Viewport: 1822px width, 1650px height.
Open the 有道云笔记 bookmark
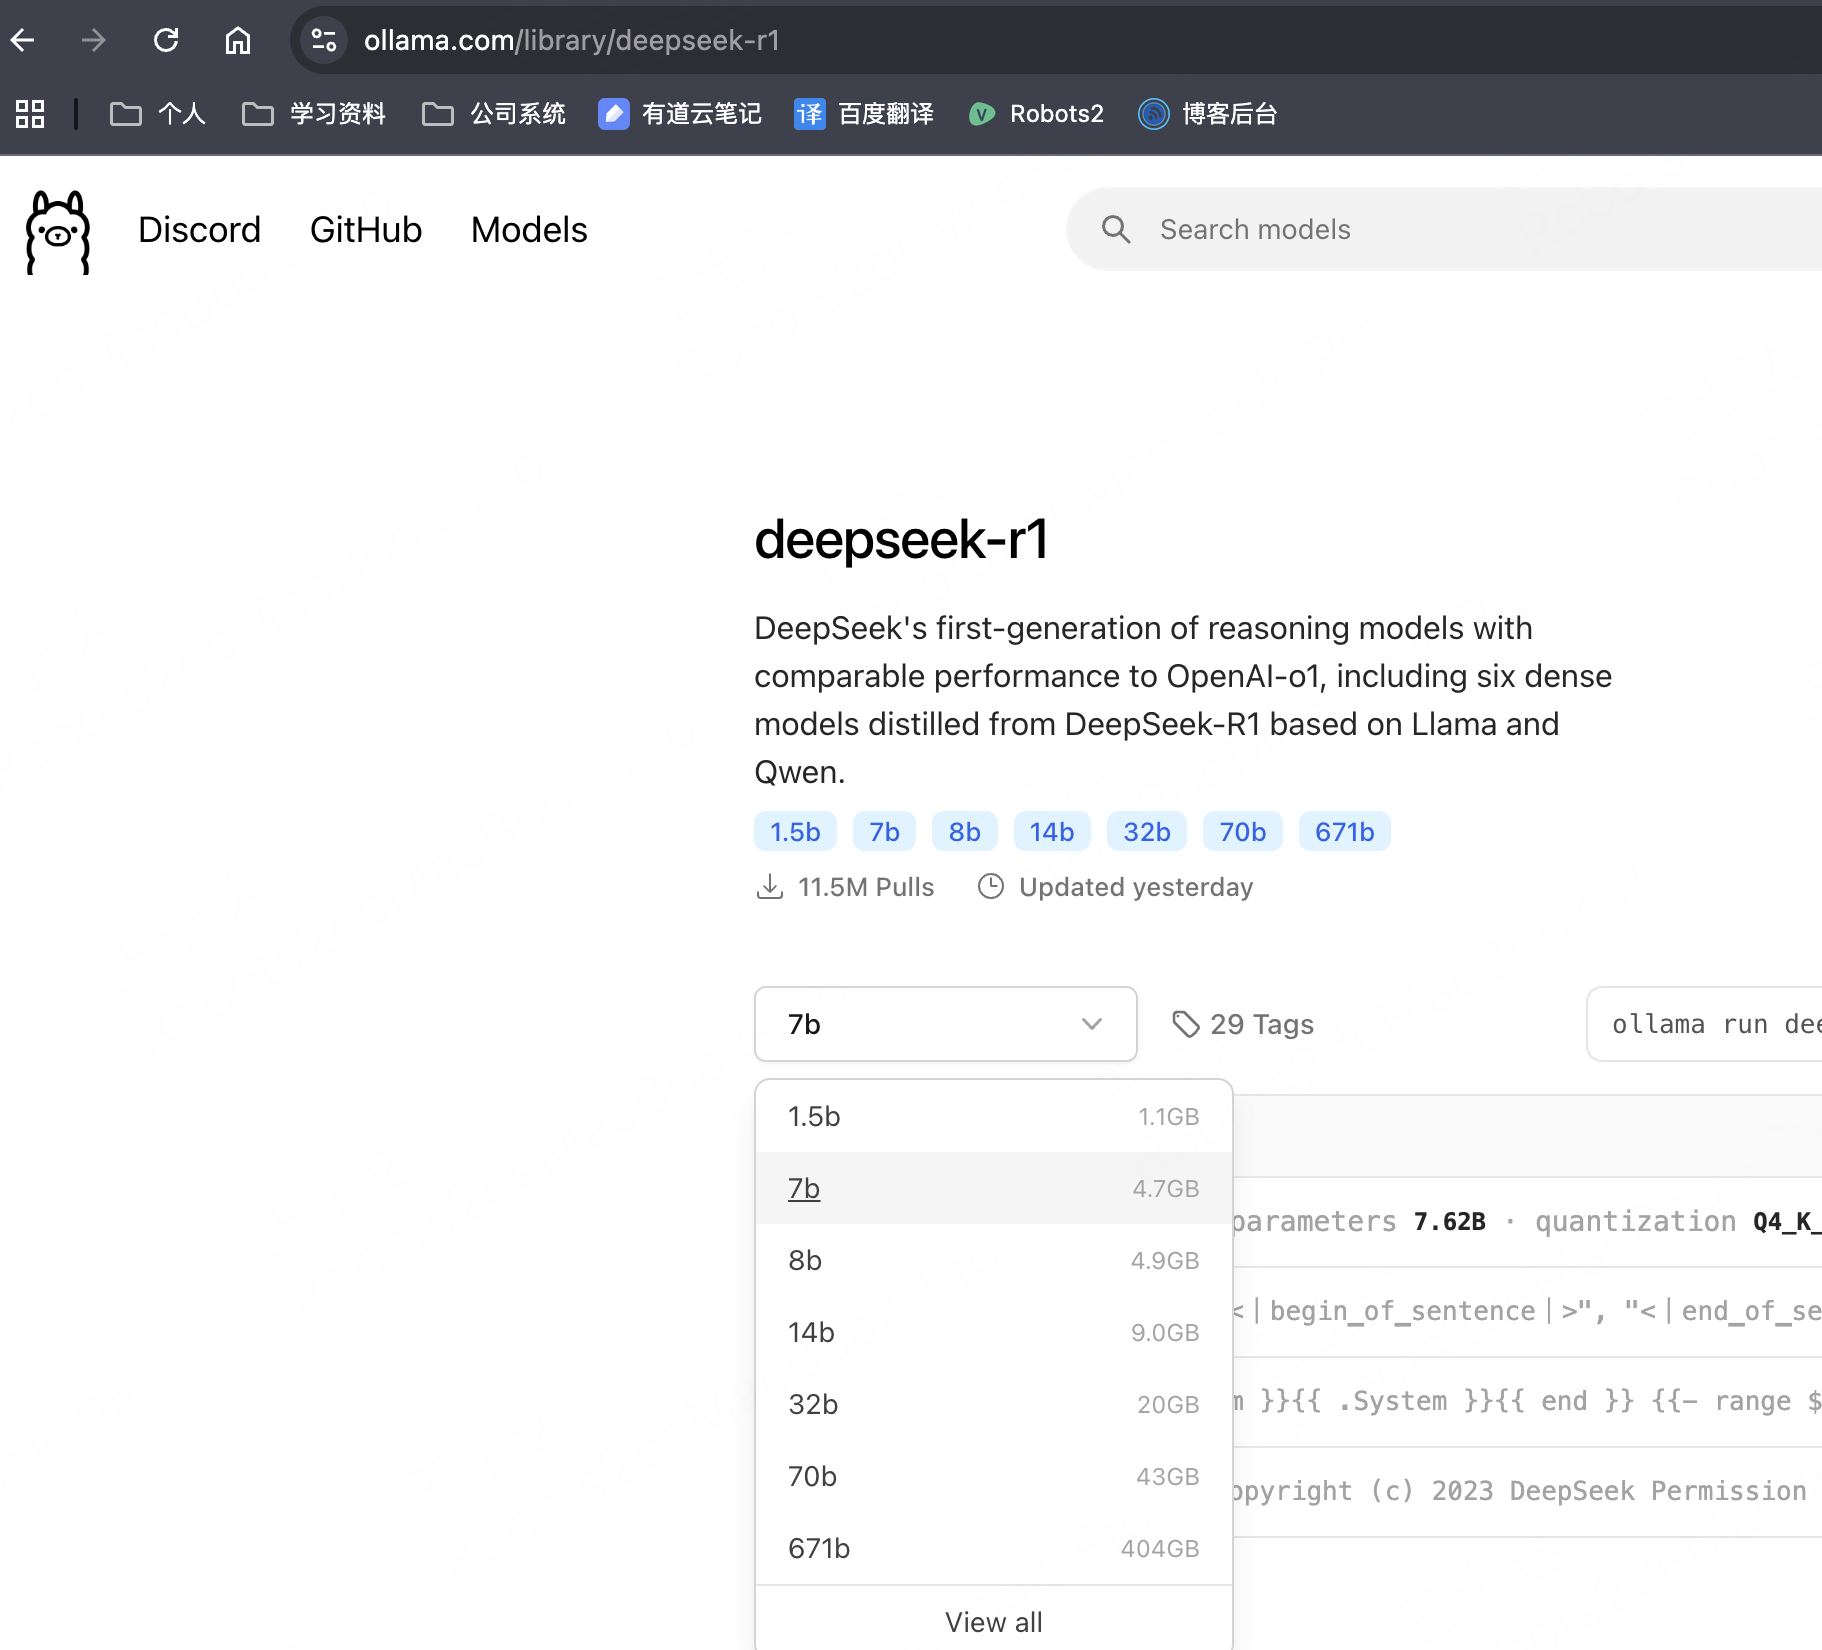[681, 114]
